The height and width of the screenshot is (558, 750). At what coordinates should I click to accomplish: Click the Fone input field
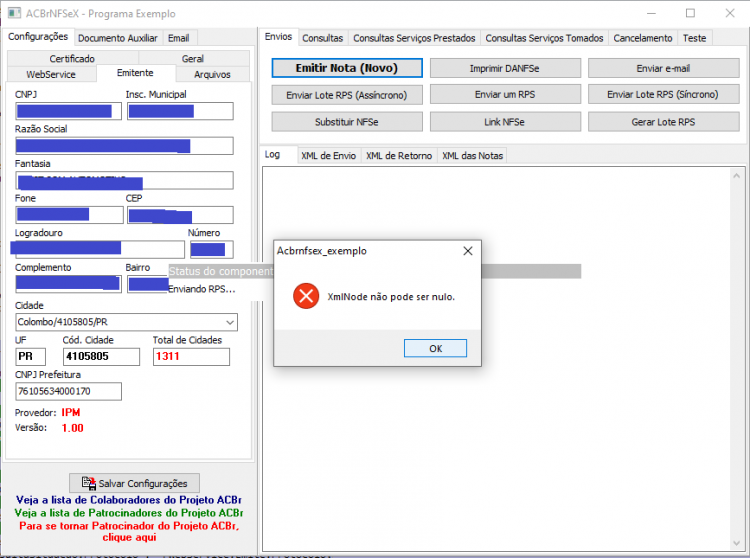pos(69,215)
